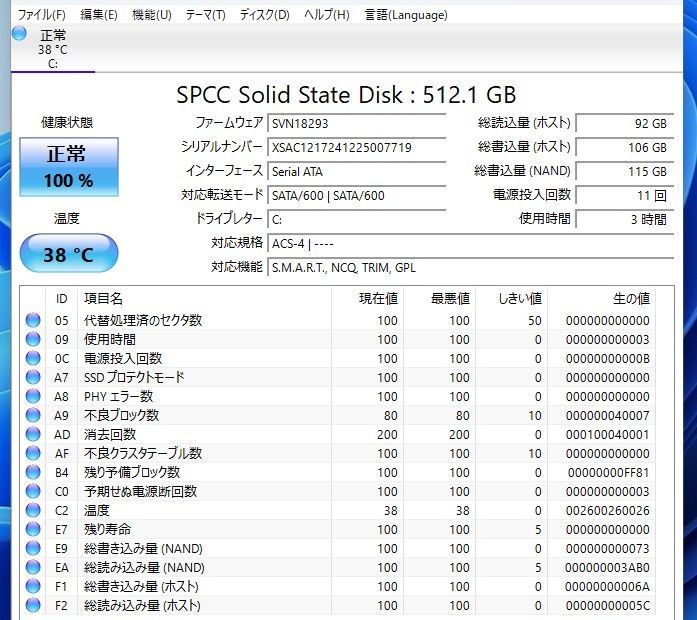The height and width of the screenshot is (620, 697).
Task: Click status icon of row C0 予期せぬ電源断回数
Action: [33, 491]
